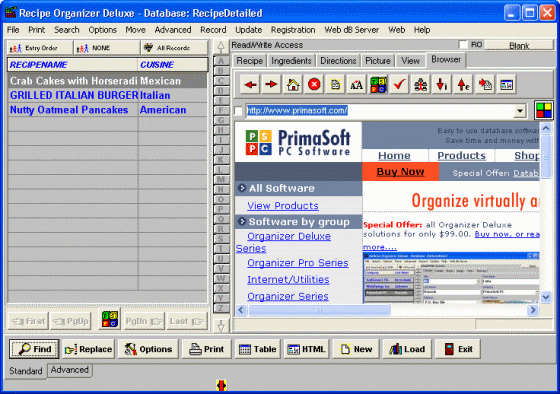Click the refresh page document icon
Viewport: 560px width, 394px height.
pos(335,85)
